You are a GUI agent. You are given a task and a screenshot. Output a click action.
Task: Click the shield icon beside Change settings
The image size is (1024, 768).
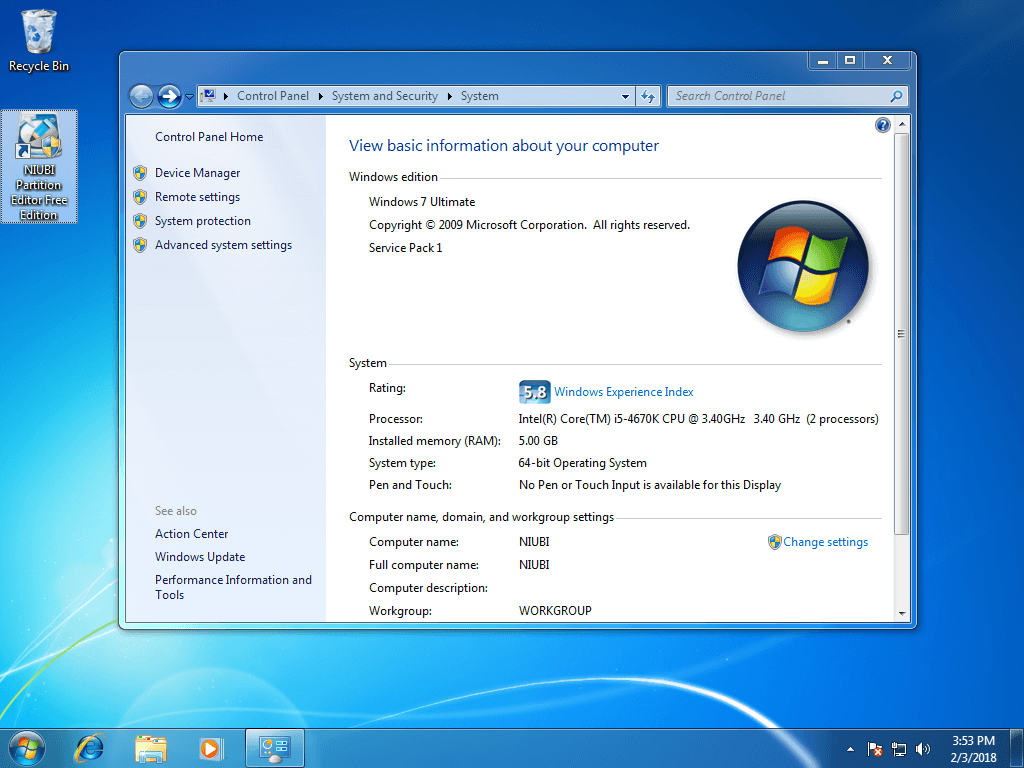click(775, 542)
